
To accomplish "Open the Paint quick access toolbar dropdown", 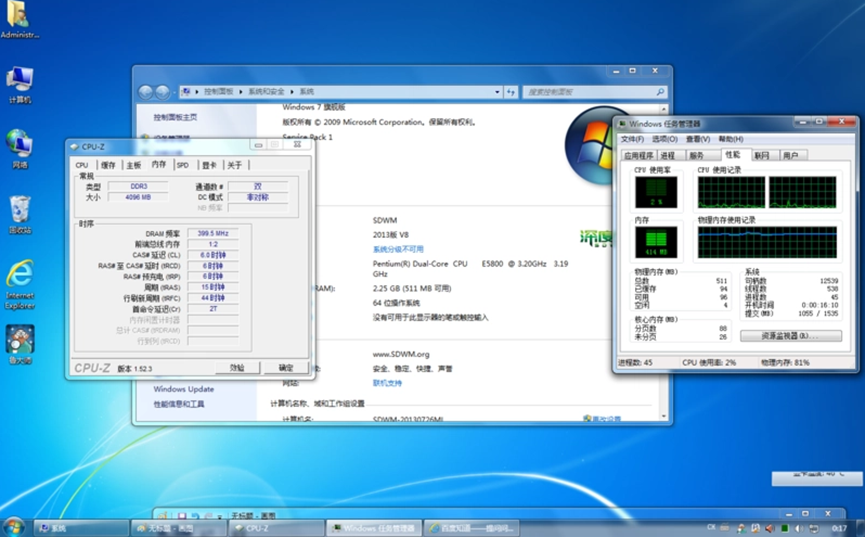I will (220, 517).
